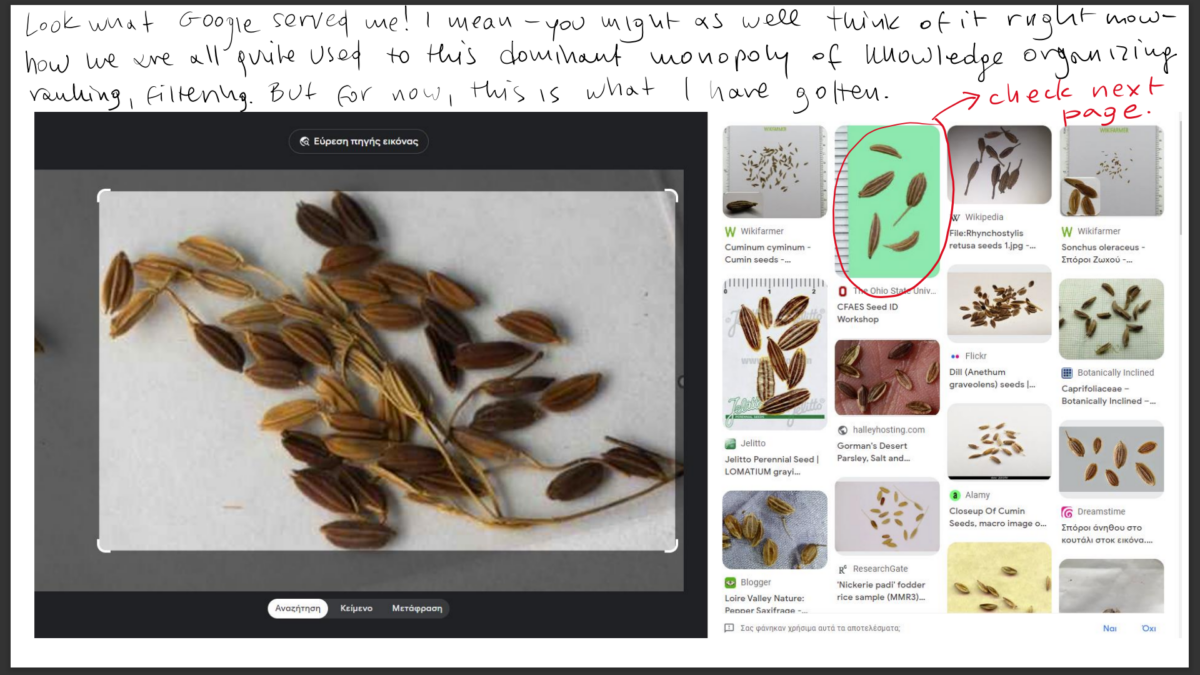Click the top-left crop corner handle
Image resolution: width=1200 pixels, height=675 pixels.
[x=102, y=195]
